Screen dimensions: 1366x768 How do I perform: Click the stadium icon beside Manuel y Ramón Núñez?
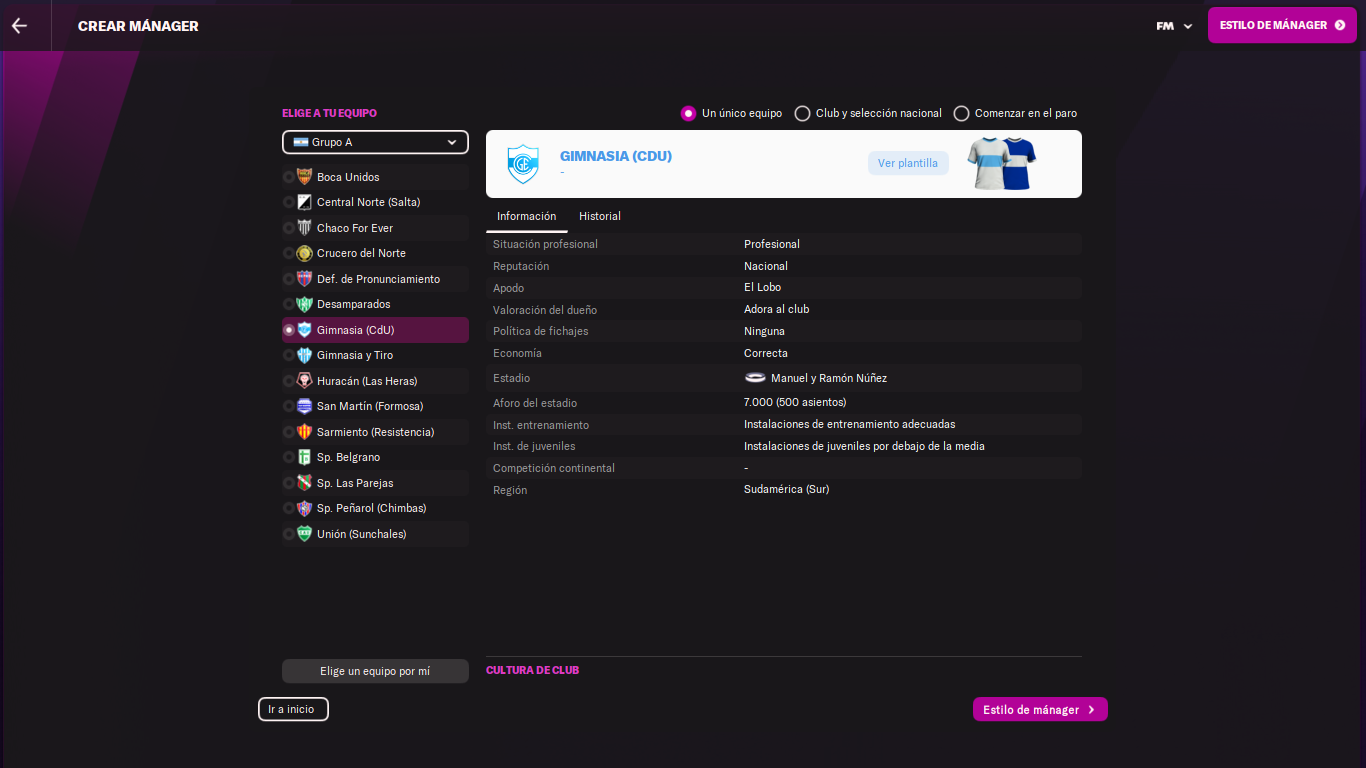[x=755, y=378]
